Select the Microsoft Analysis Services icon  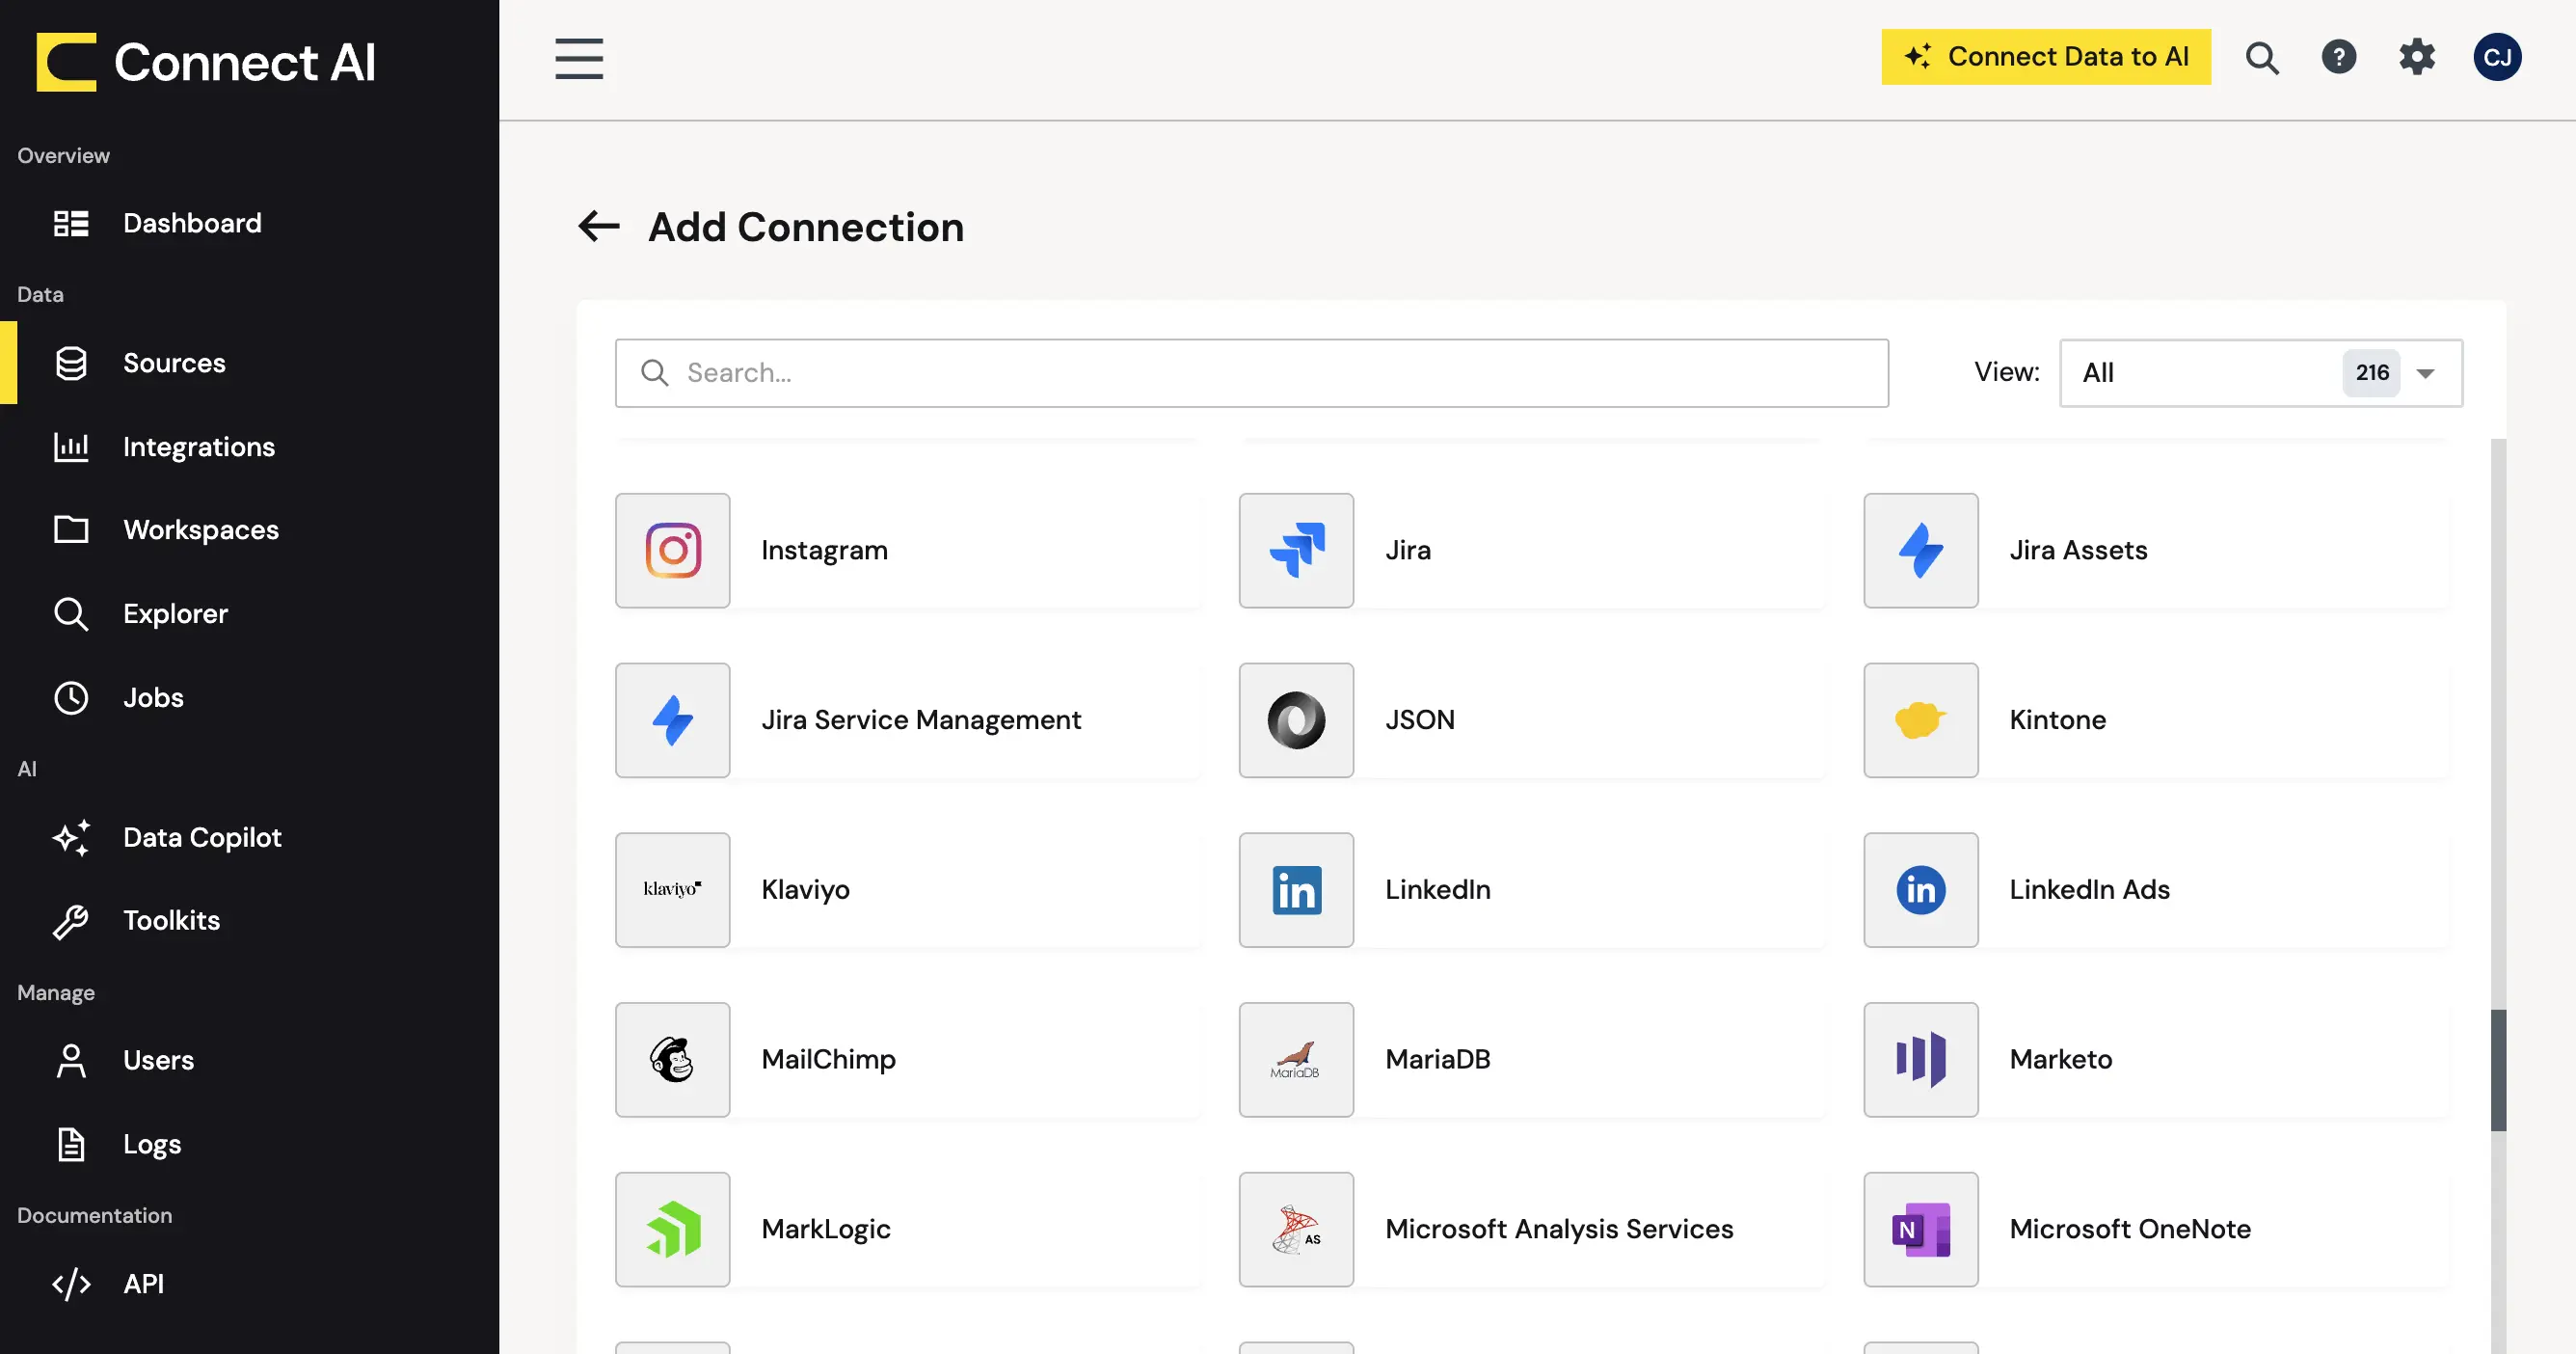(x=1296, y=1229)
